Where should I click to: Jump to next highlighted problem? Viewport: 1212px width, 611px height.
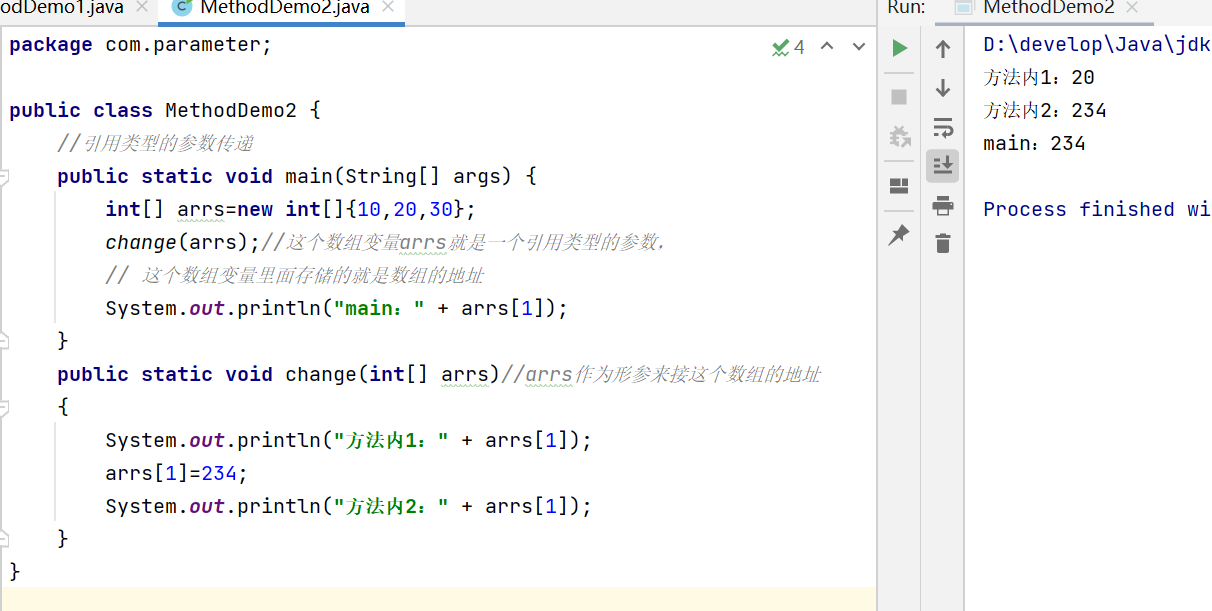click(x=859, y=46)
